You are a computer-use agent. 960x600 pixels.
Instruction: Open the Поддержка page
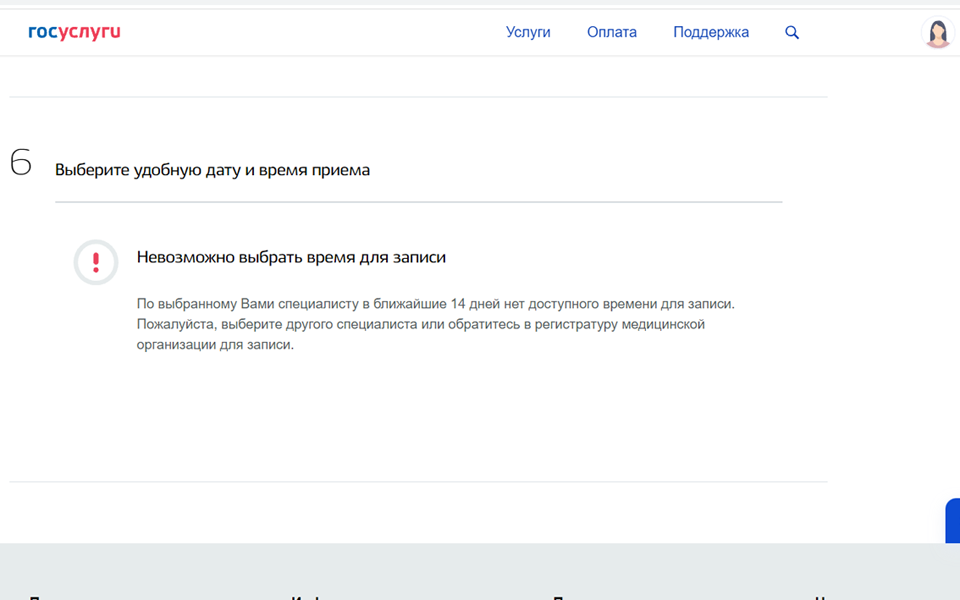coord(710,32)
